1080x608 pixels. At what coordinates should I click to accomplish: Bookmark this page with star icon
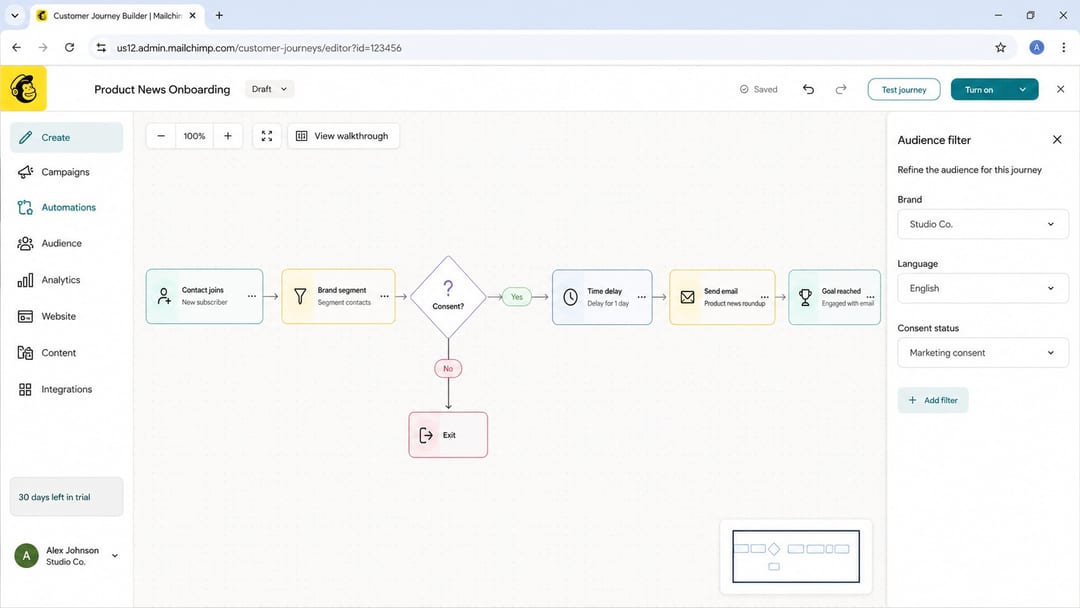pos(1000,48)
